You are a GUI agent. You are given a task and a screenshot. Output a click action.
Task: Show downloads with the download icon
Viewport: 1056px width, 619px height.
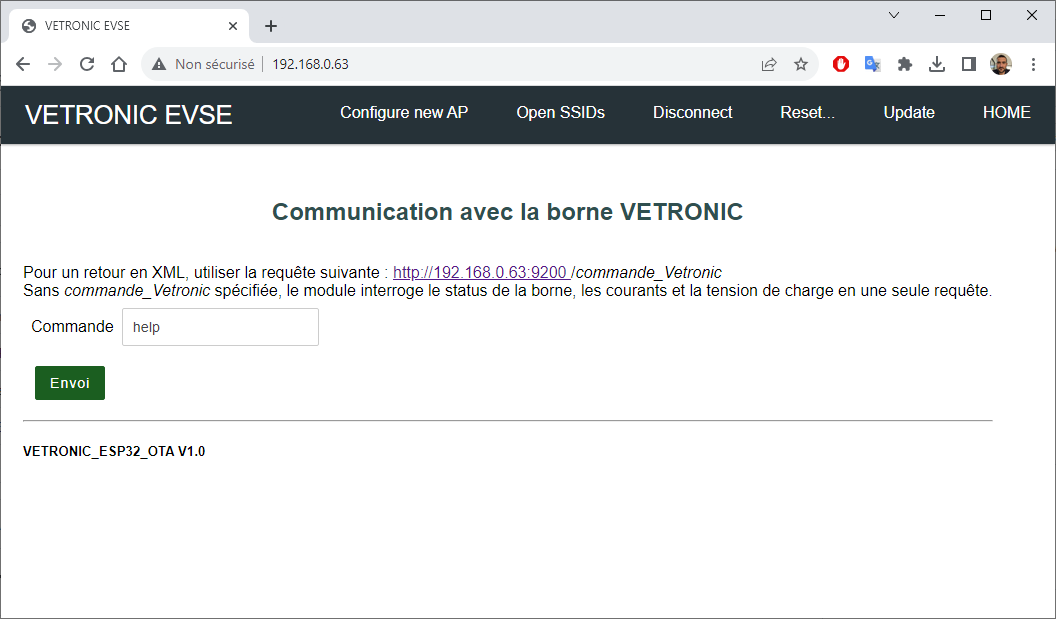937,64
